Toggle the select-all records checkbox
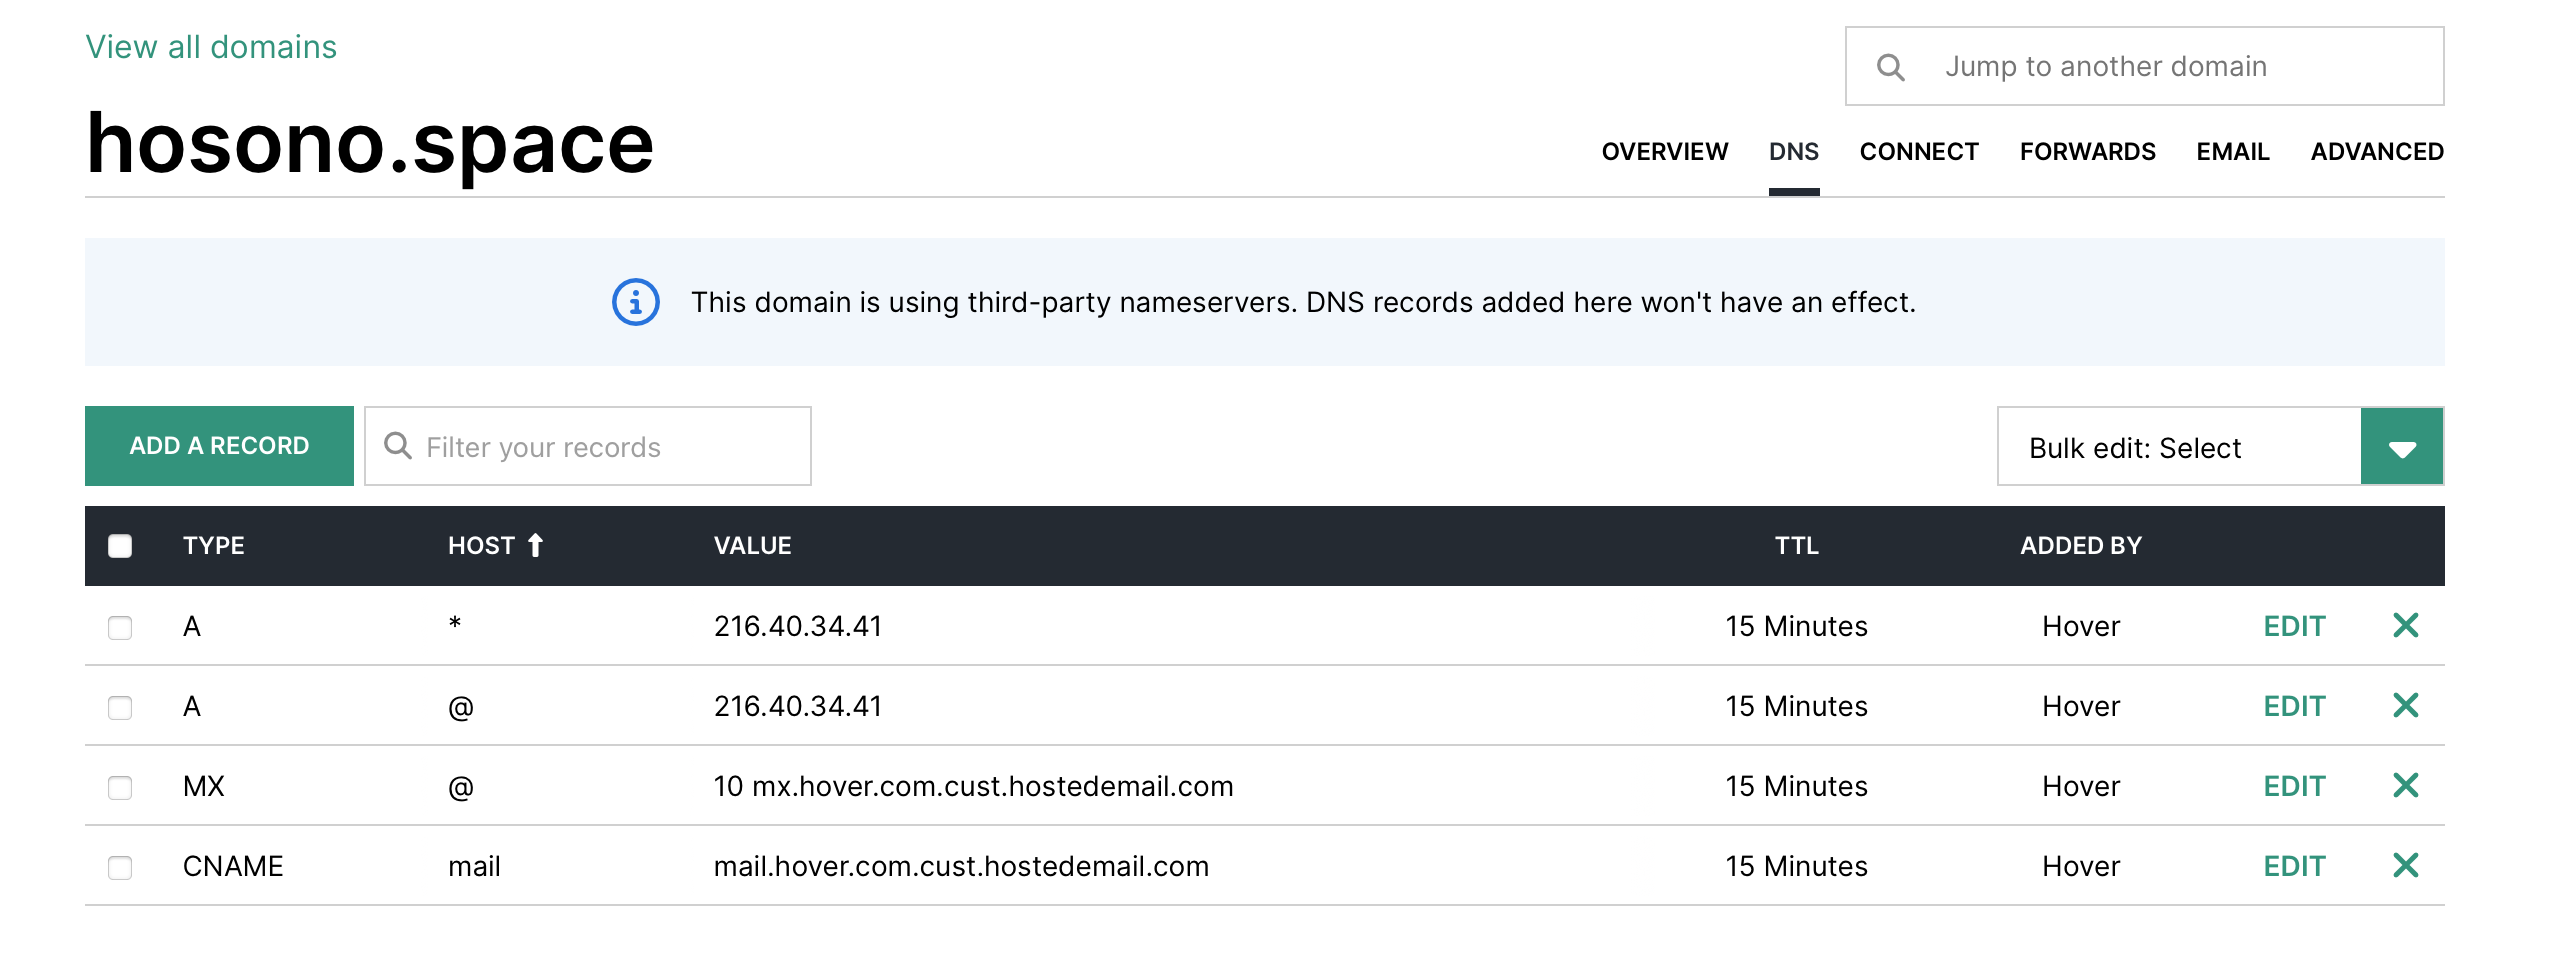The image size is (2574, 962). (x=120, y=546)
